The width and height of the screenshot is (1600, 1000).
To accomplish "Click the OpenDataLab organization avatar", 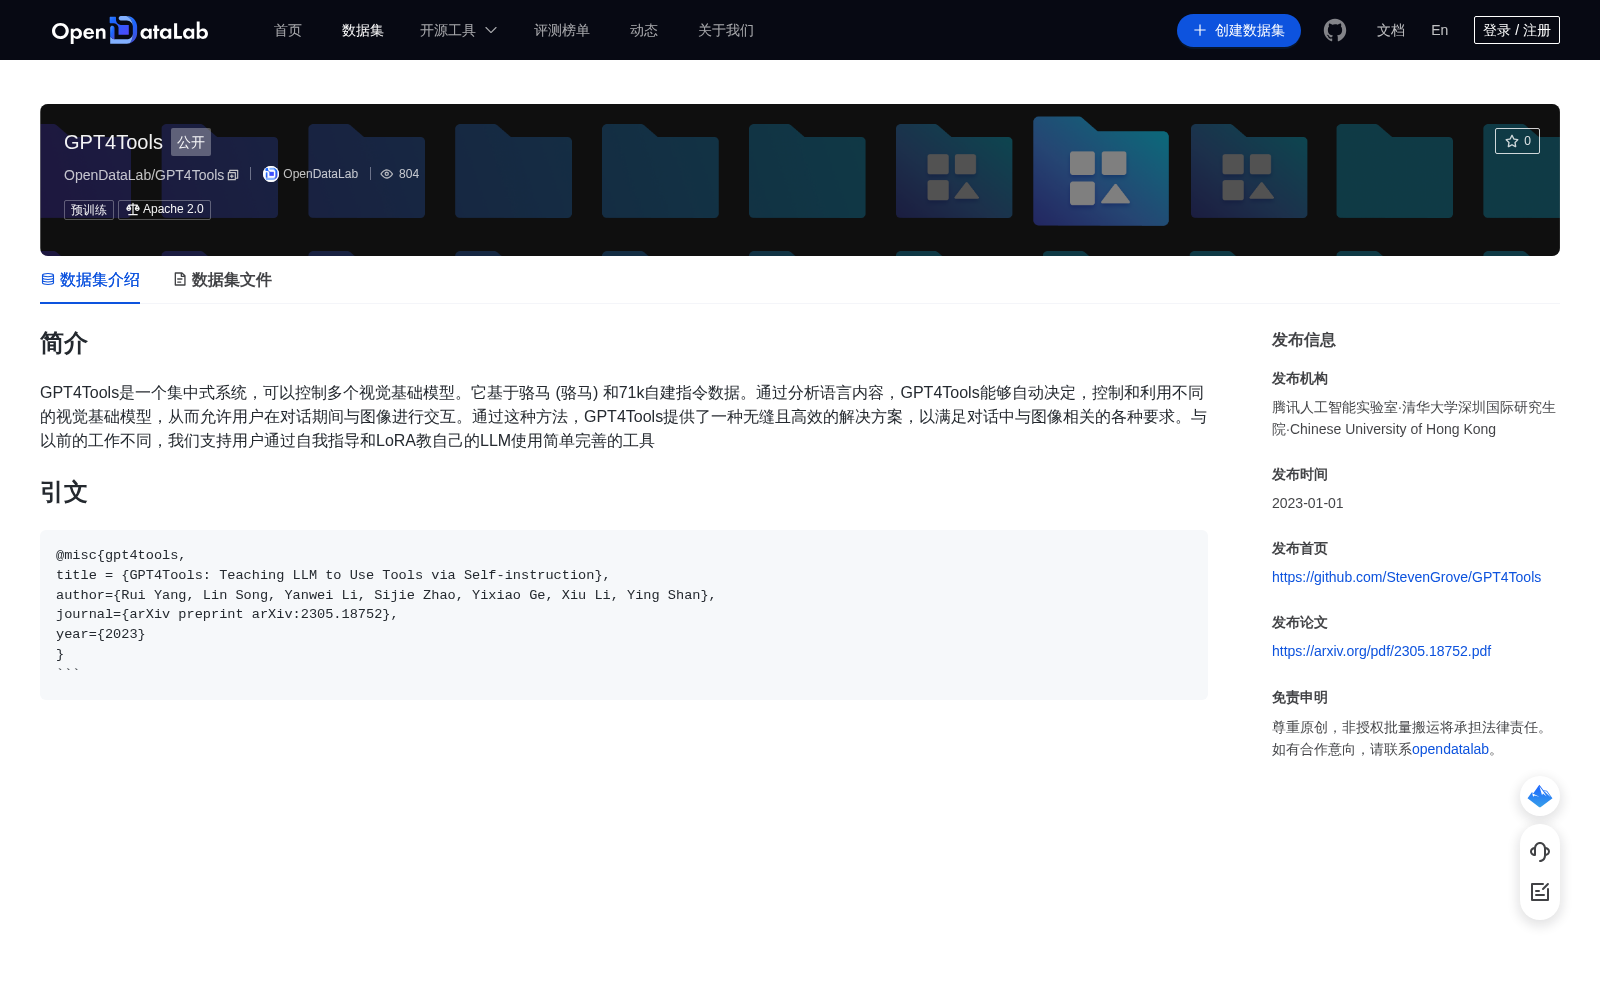I will (271, 174).
